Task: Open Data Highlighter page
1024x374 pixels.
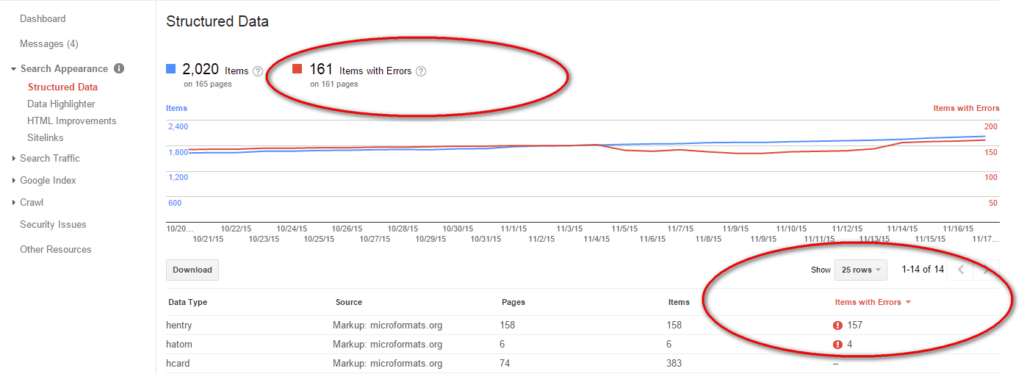Action: click(x=61, y=104)
